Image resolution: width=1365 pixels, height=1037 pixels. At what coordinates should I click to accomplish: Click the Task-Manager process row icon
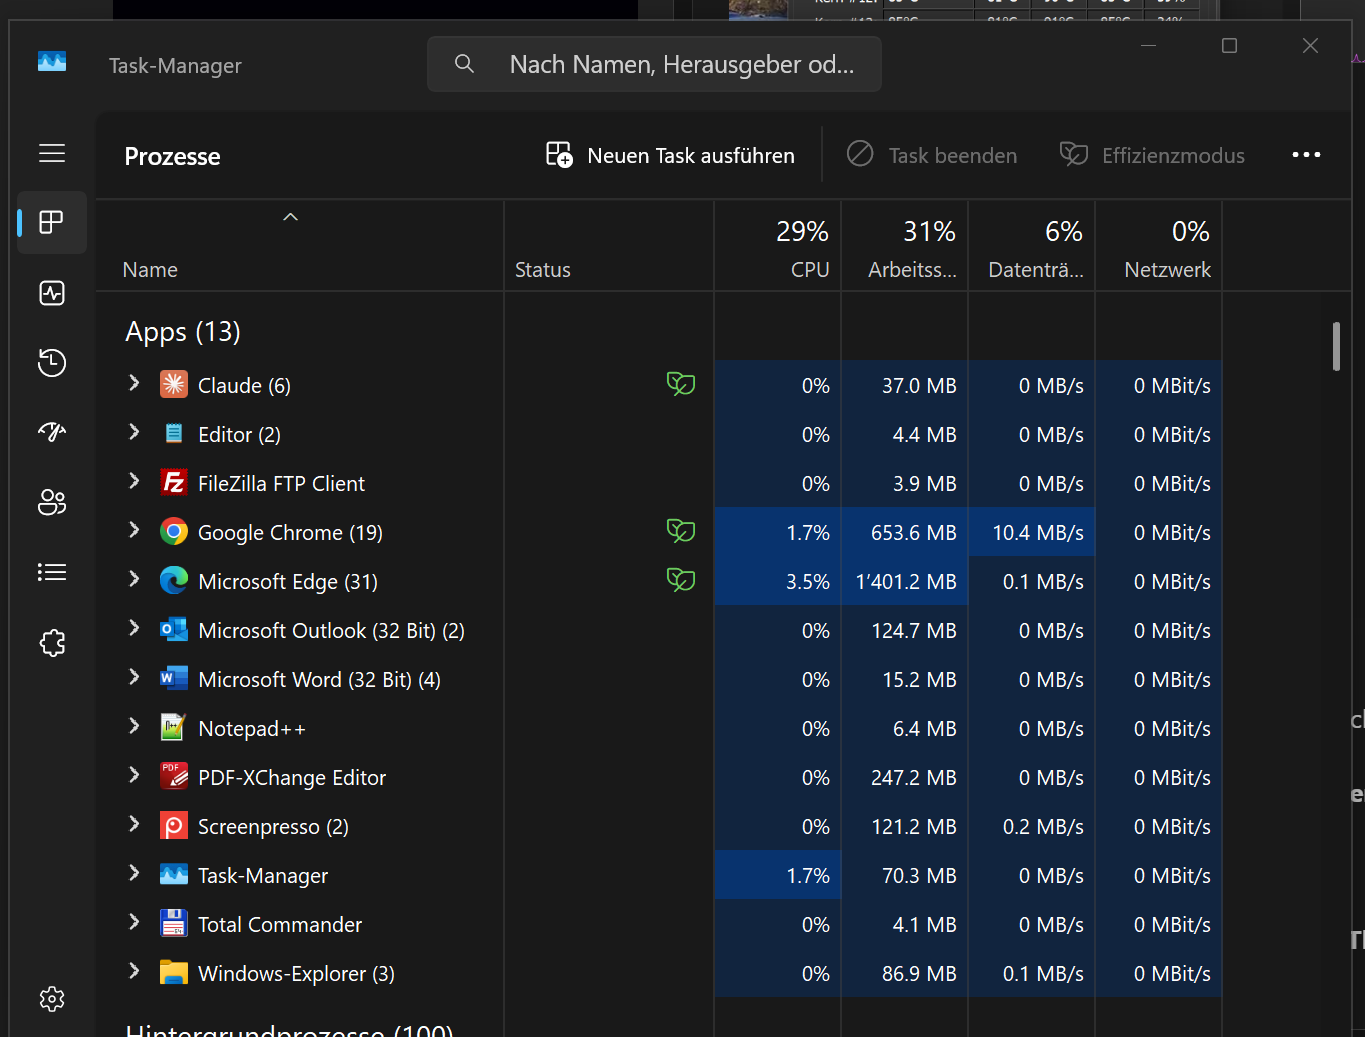pos(174,874)
